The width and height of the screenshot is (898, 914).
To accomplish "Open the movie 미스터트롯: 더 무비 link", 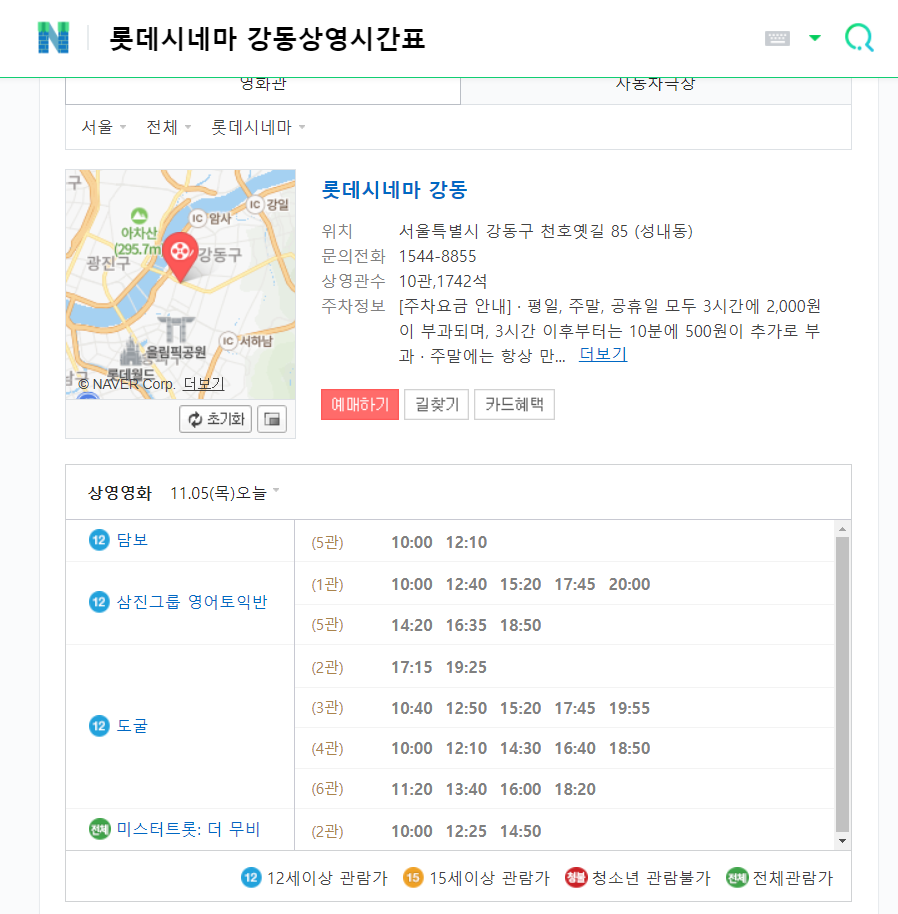I will click(x=188, y=829).
